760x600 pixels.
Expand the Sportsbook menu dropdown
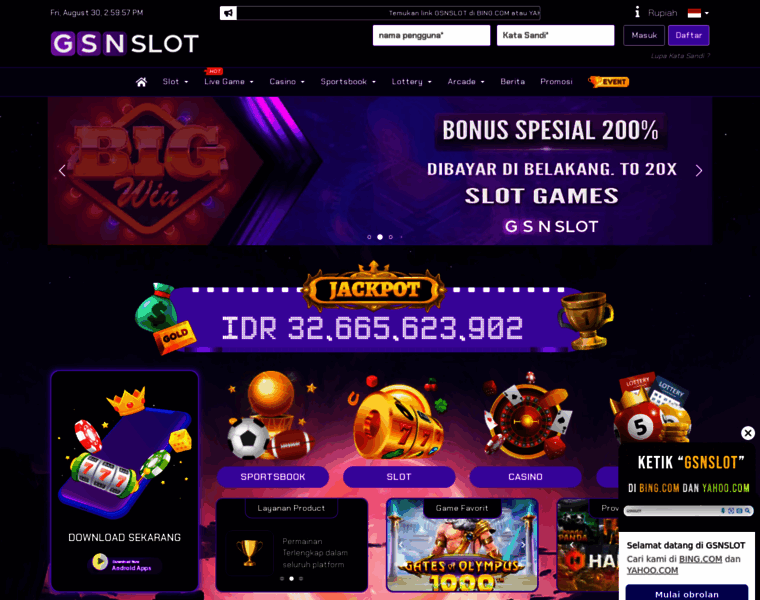[348, 82]
